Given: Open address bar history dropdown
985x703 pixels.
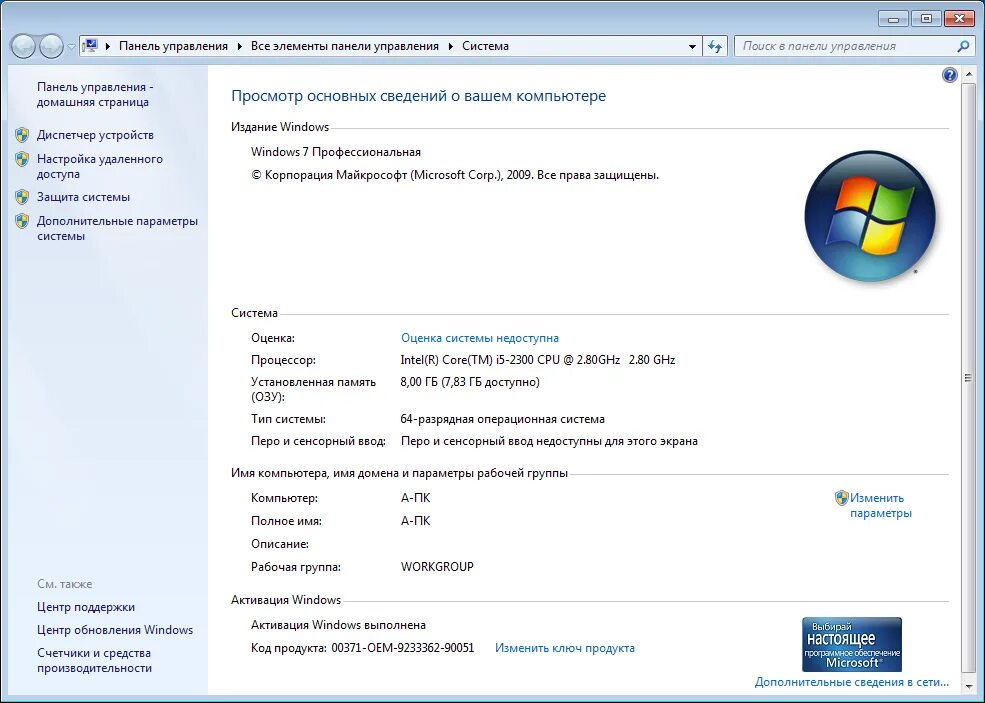Looking at the screenshot, I should click(692, 46).
